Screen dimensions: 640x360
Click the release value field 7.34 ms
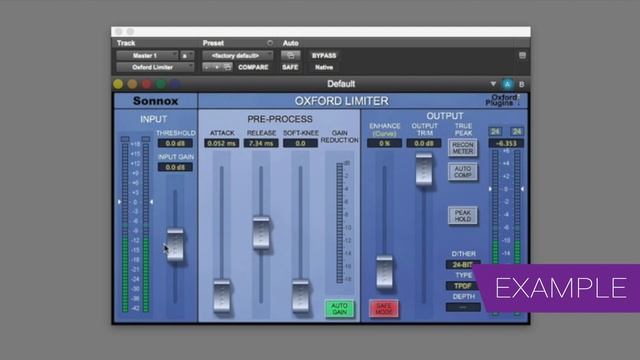261,143
